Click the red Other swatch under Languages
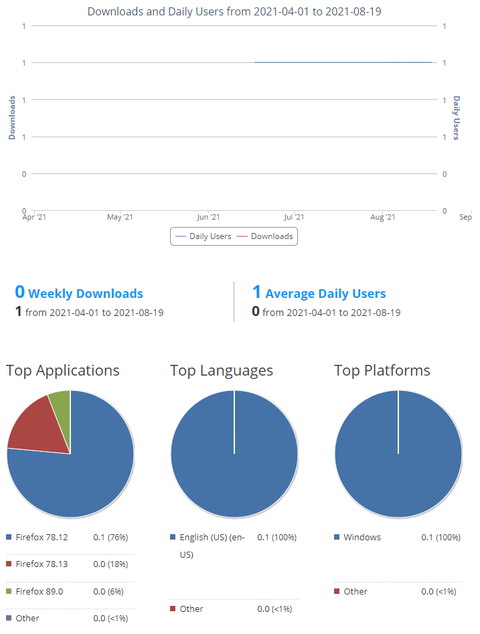 (173, 609)
